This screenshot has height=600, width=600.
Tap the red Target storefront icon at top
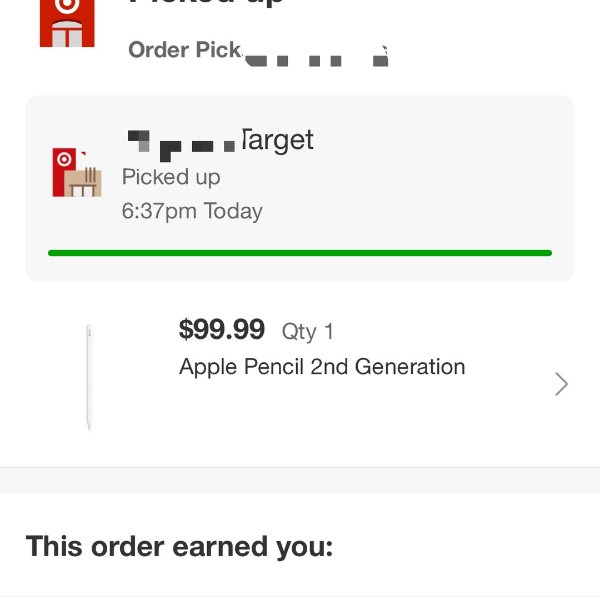point(67,23)
